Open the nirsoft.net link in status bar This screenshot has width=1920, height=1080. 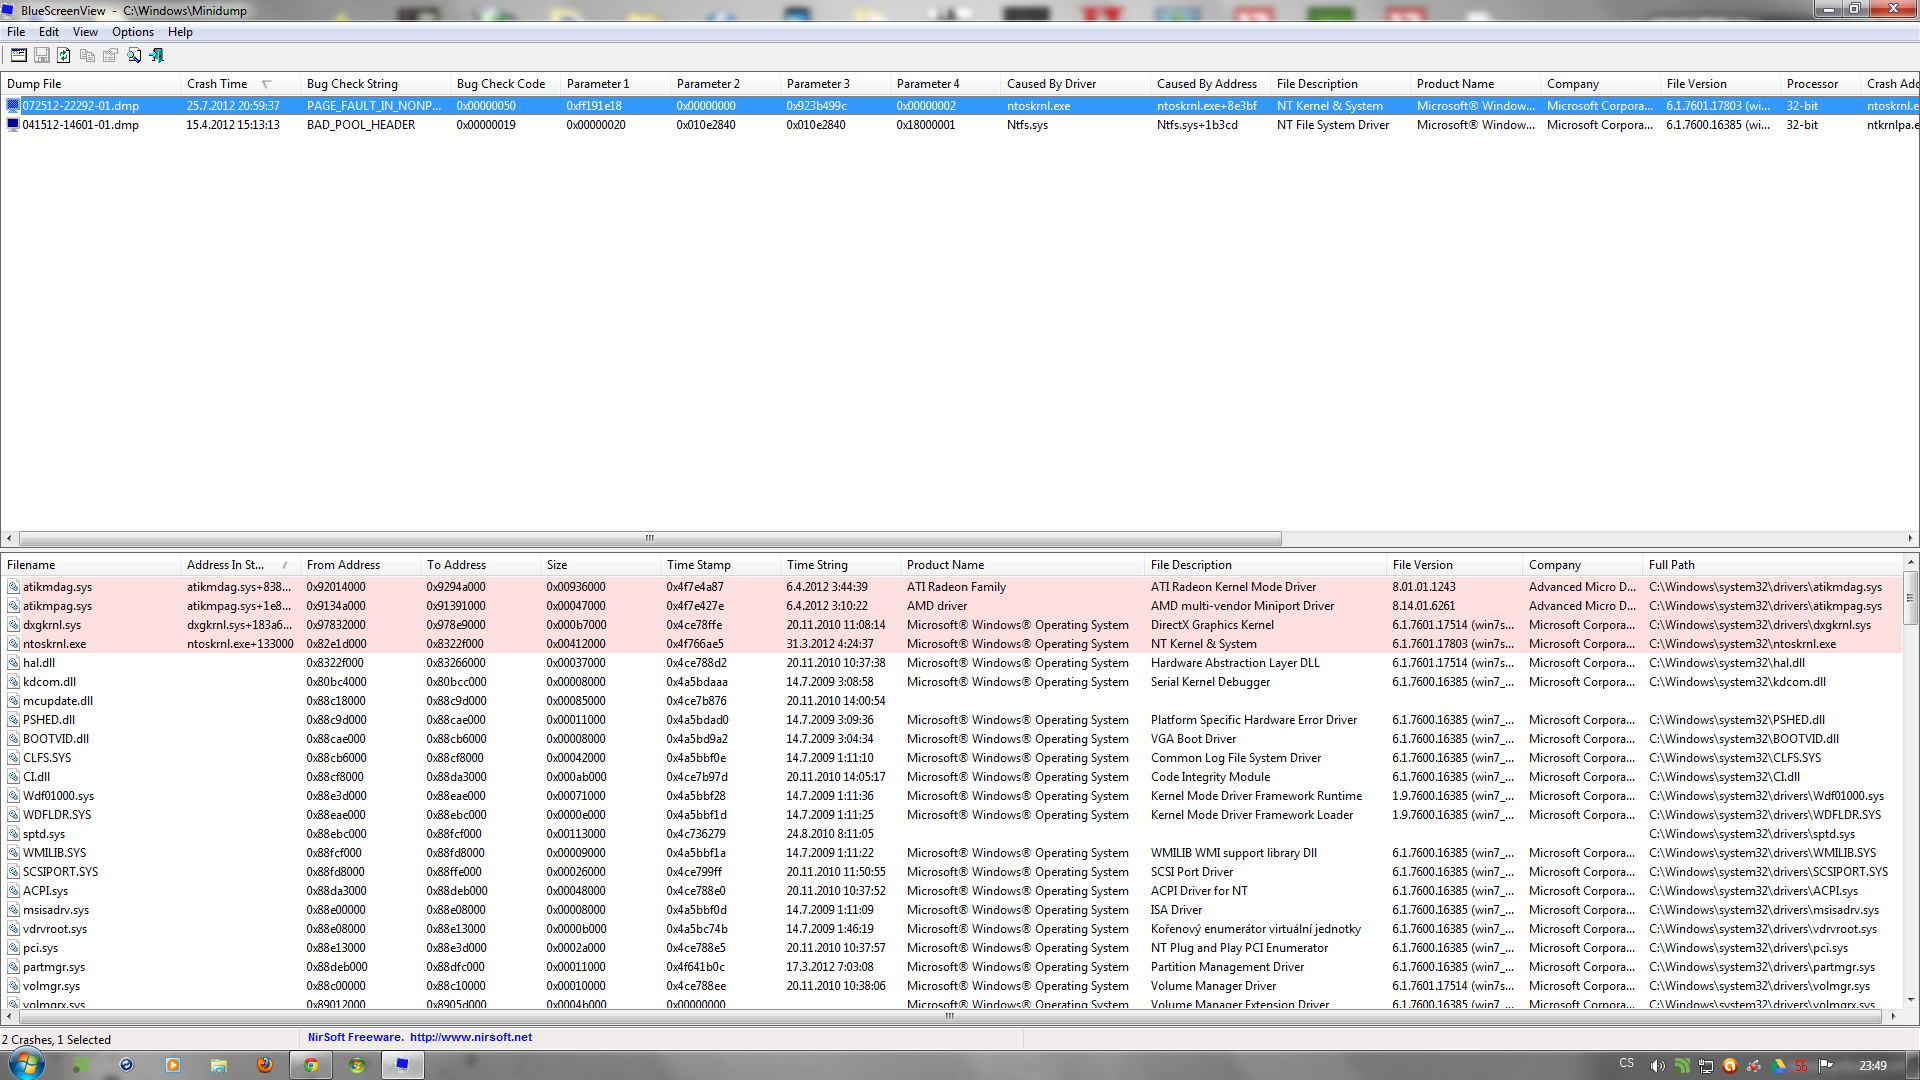(470, 1038)
